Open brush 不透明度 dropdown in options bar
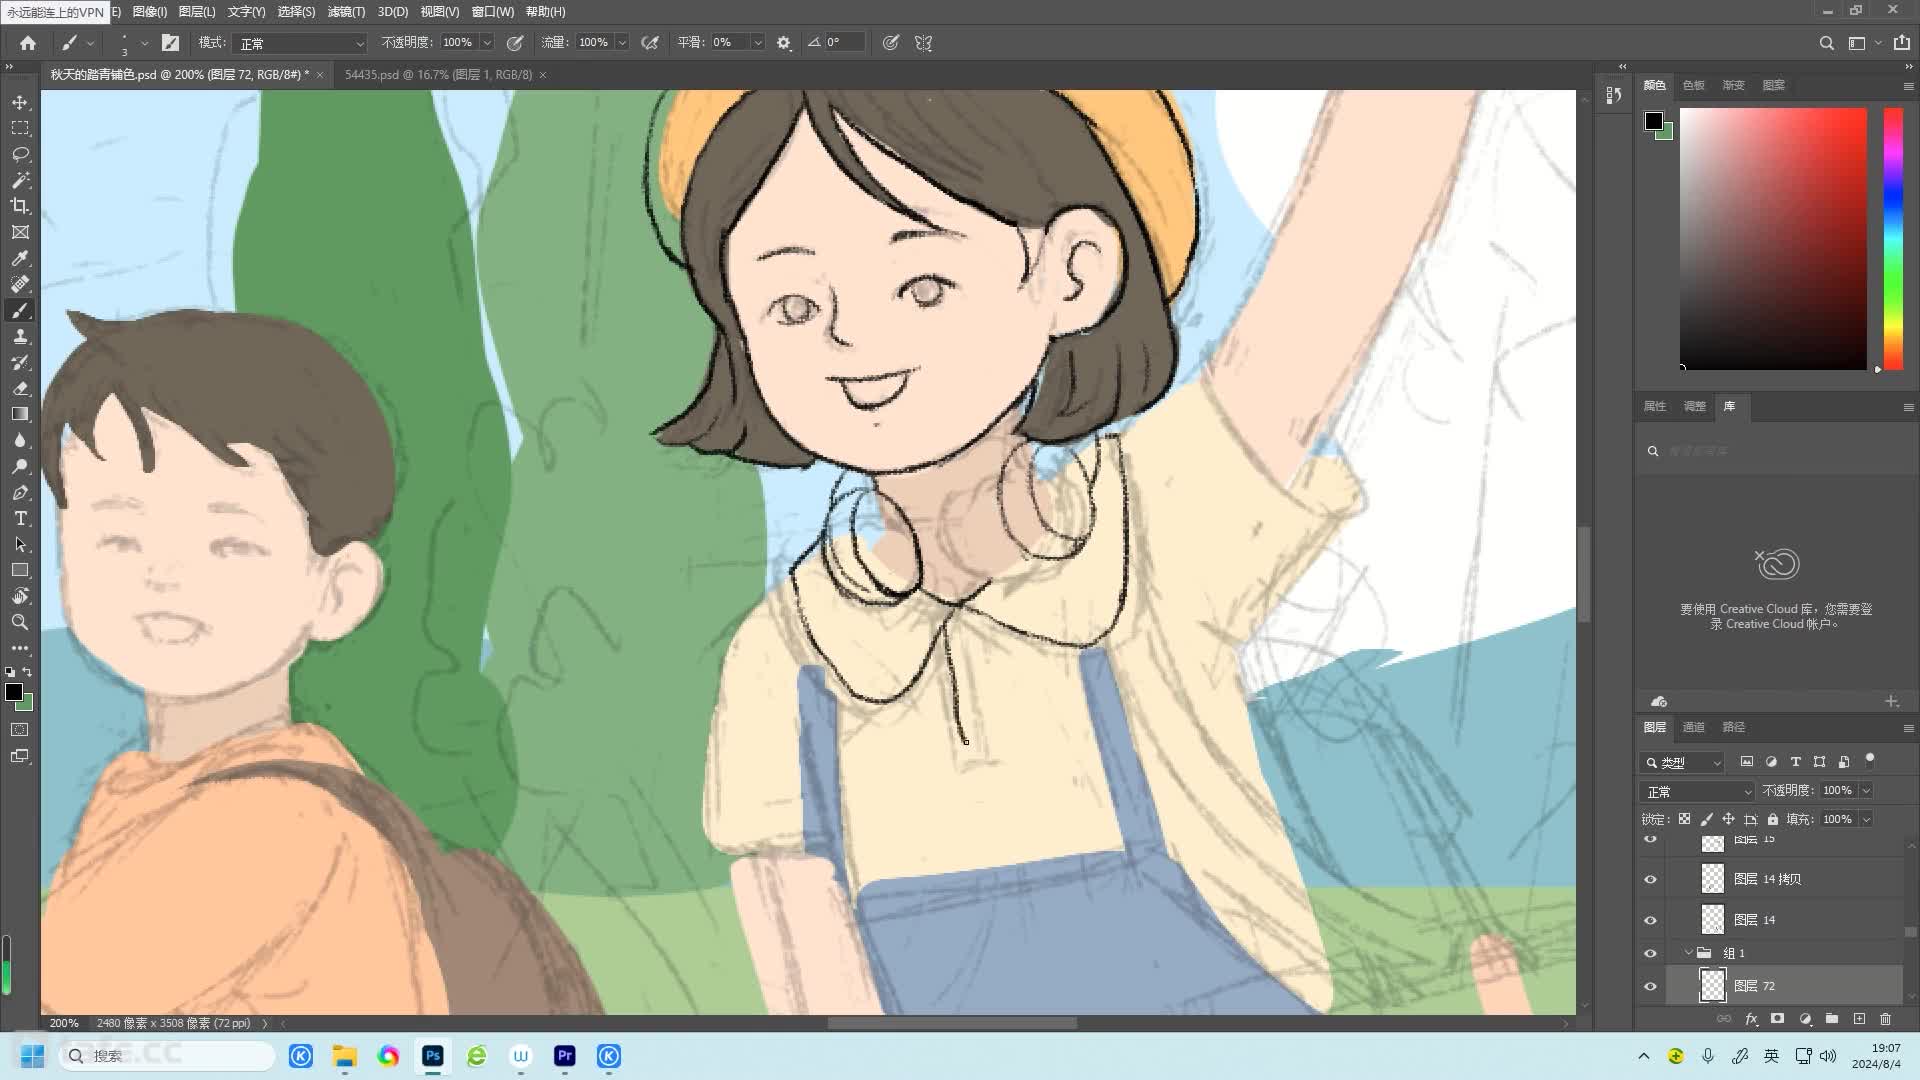Image resolution: width=1920 pixels, height=1080 pixels. coord(487,43)
